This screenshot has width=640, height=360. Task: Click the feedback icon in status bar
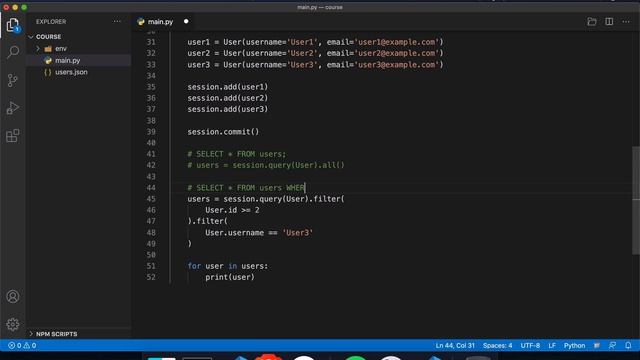(612, 346)
